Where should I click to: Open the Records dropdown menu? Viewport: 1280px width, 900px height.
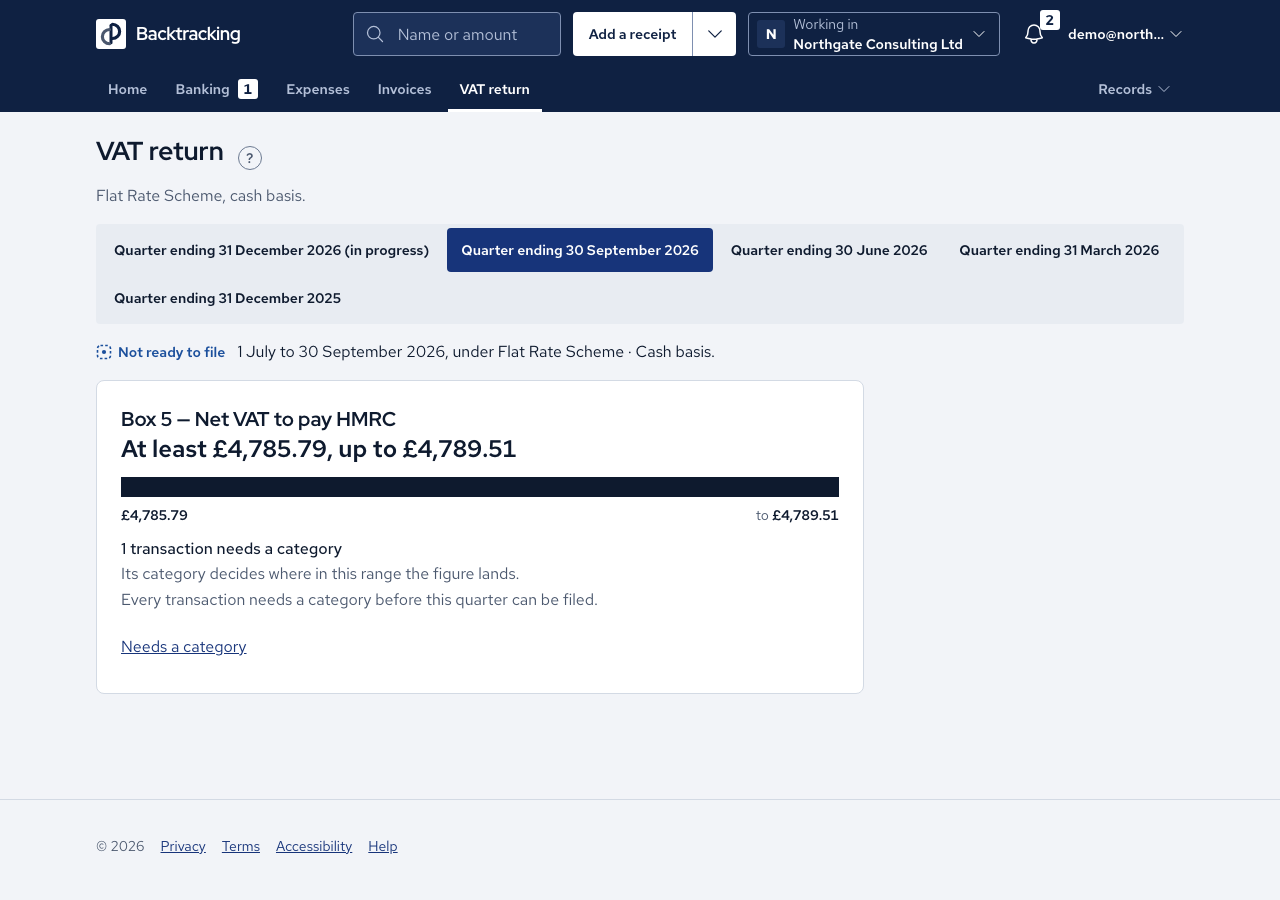(x=1134, y=89)
